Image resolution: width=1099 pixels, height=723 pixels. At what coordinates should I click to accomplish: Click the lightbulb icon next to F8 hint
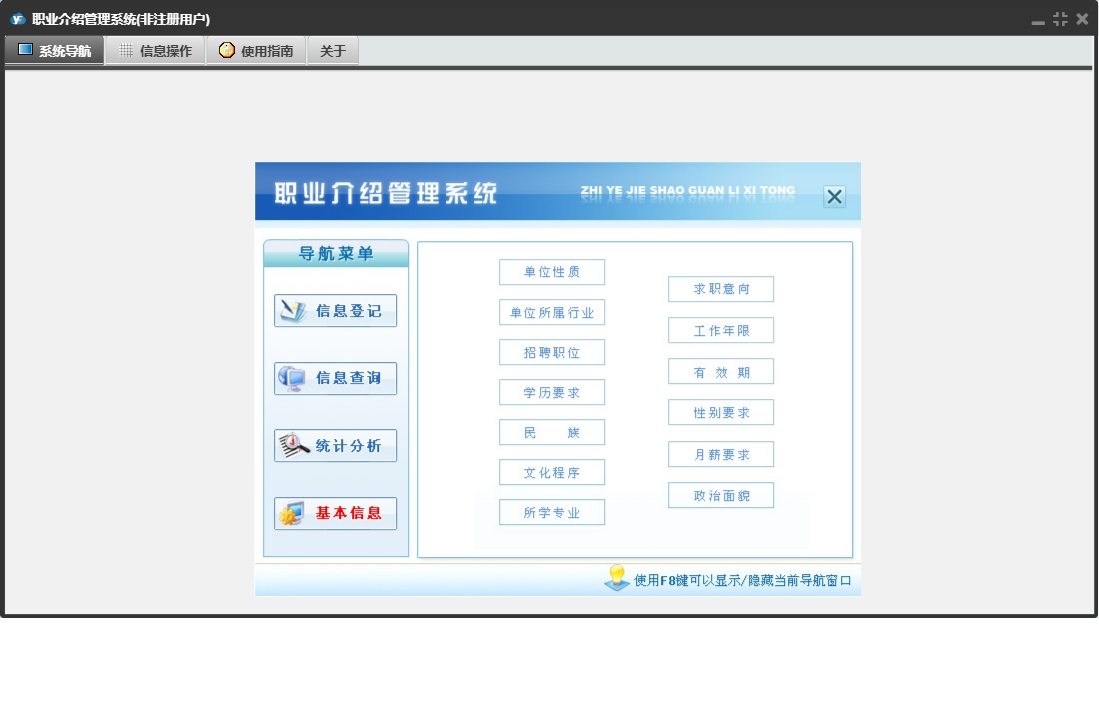[617, 578]
